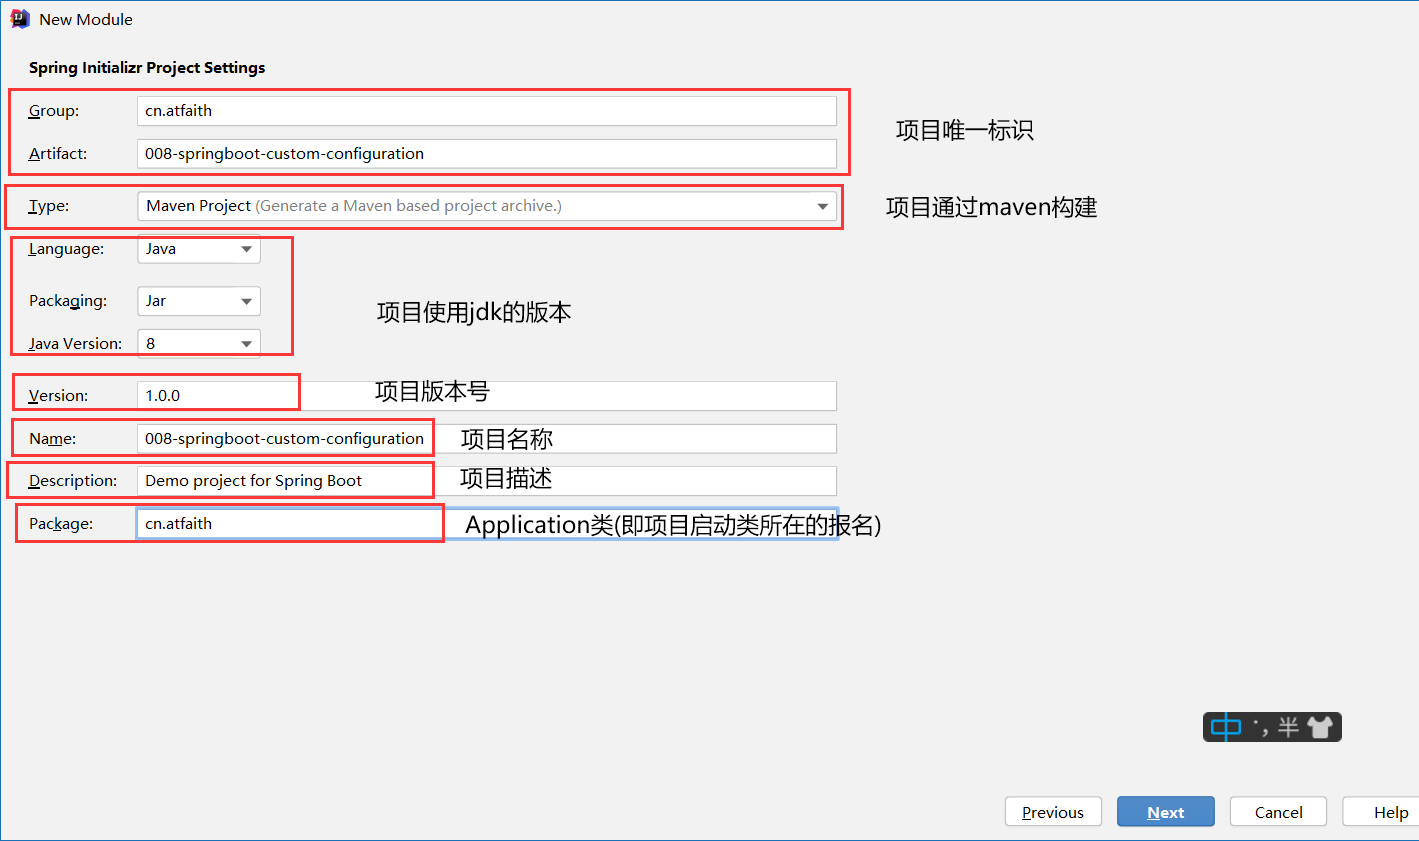Viewport: 1419px width, 841px height.
Task: Click the Java Version label
Action: pyautogui.click(x=75, y=344)
